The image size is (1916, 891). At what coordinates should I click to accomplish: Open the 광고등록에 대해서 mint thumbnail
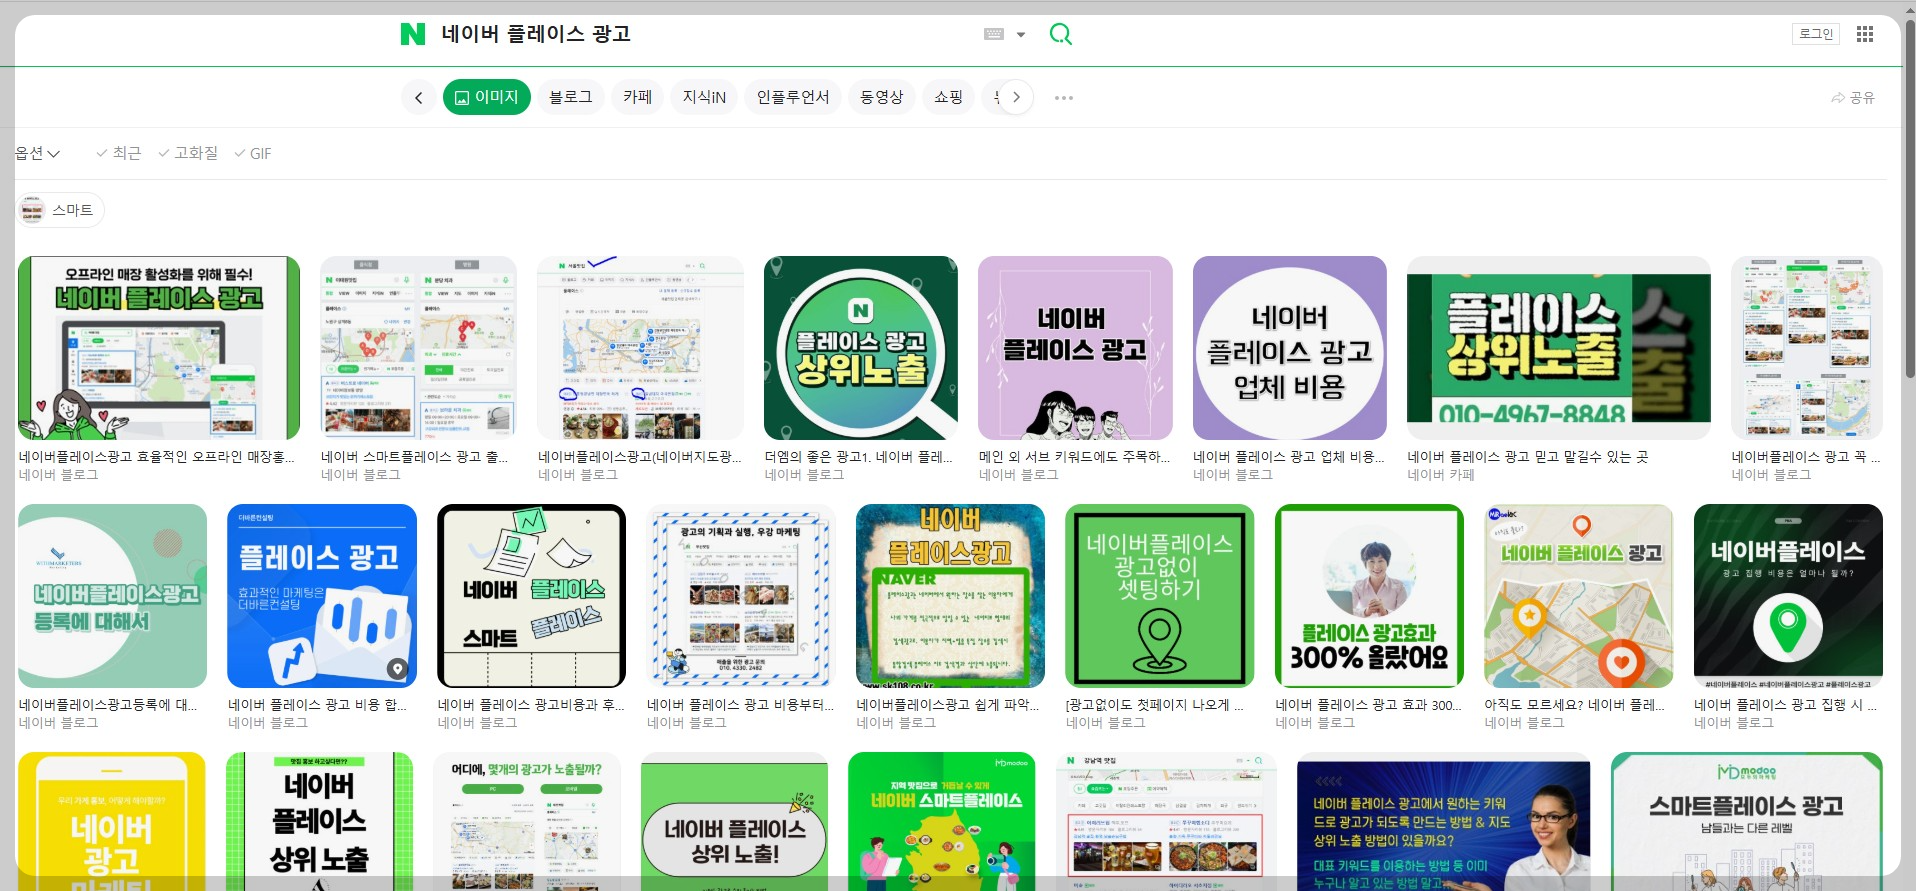click(113, 596)
